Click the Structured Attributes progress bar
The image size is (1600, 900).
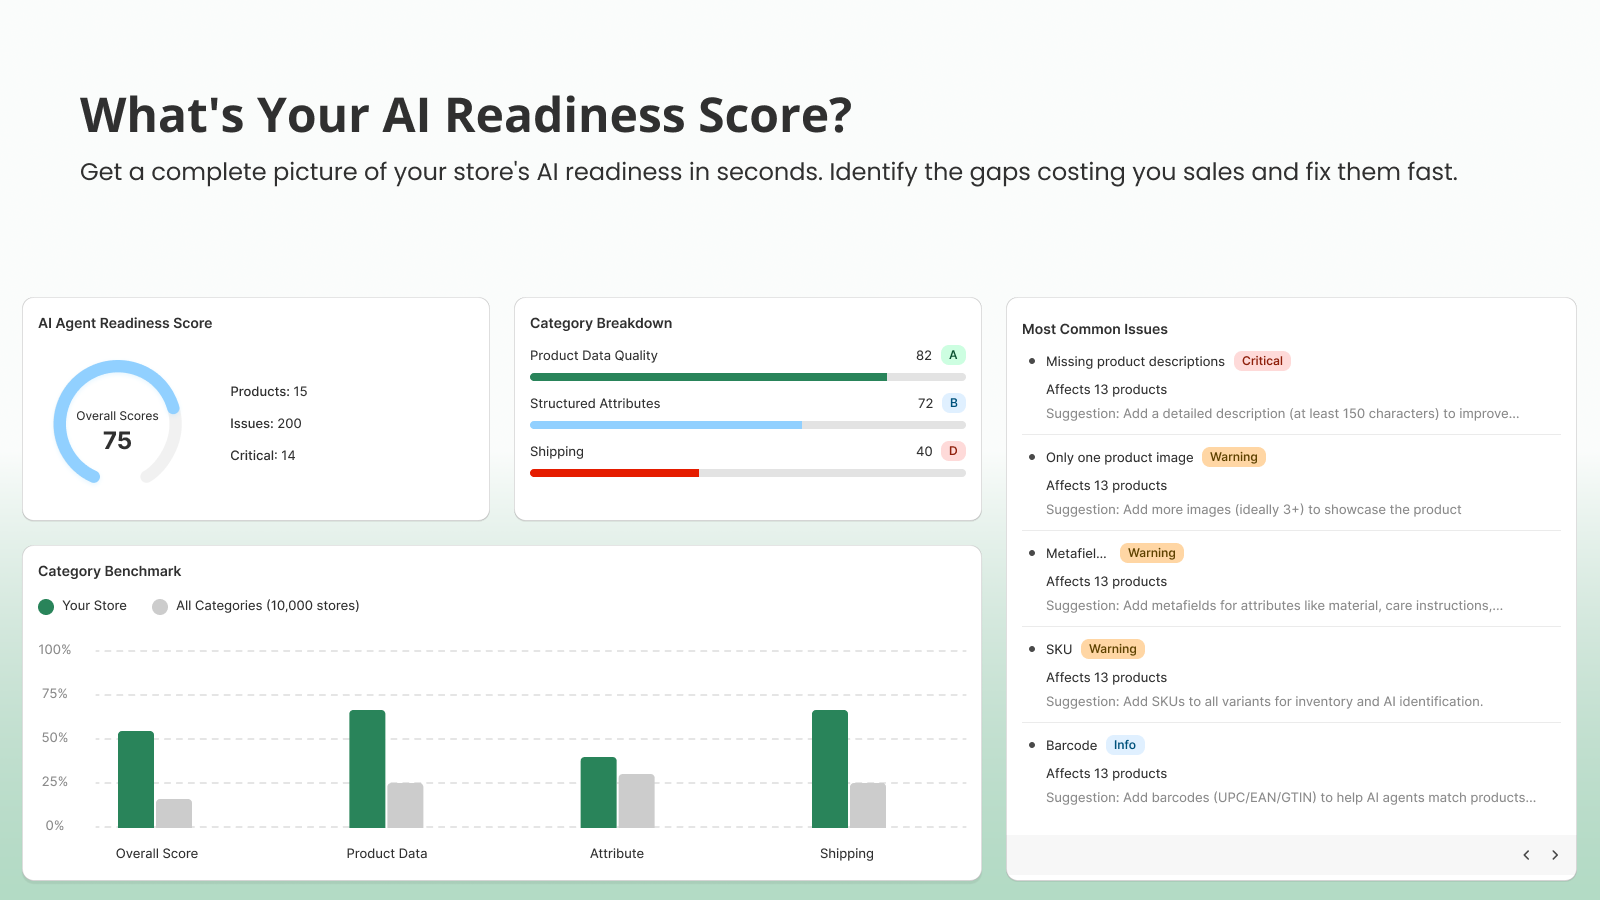(x=748, y=425)
